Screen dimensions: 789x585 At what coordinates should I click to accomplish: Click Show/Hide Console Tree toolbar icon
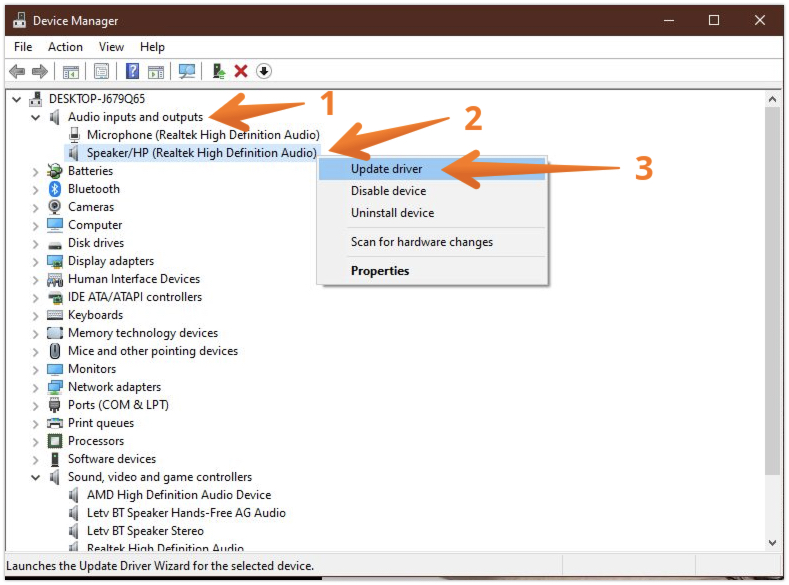[x=71, y=71]
